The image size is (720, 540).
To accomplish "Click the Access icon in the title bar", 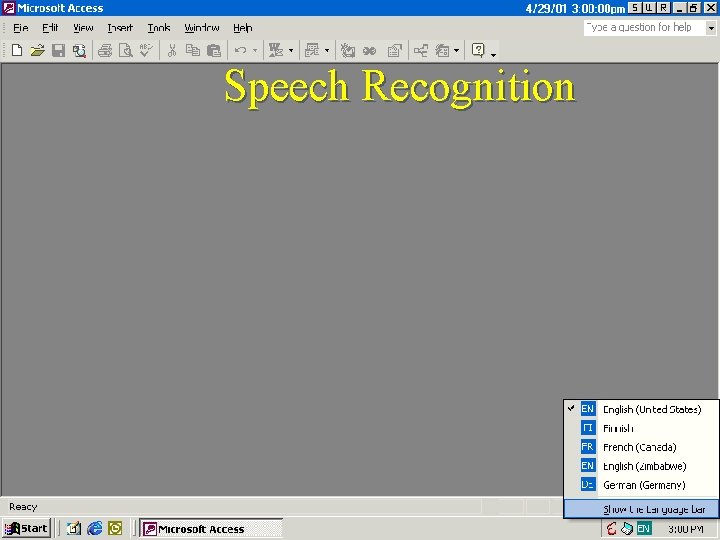I will tap(9, 8).
